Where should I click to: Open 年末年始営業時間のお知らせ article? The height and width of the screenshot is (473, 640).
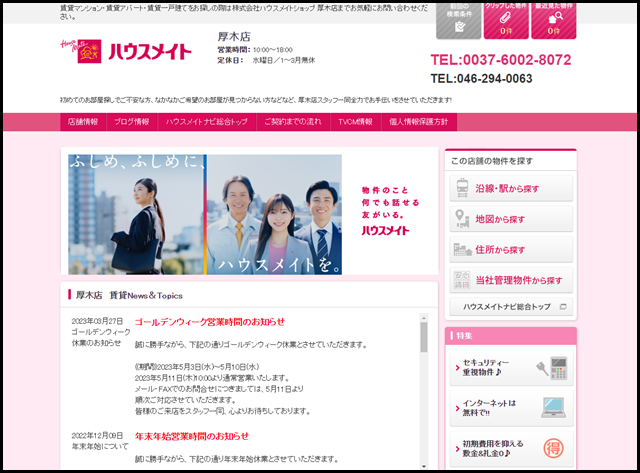click(x=191, y=436)
